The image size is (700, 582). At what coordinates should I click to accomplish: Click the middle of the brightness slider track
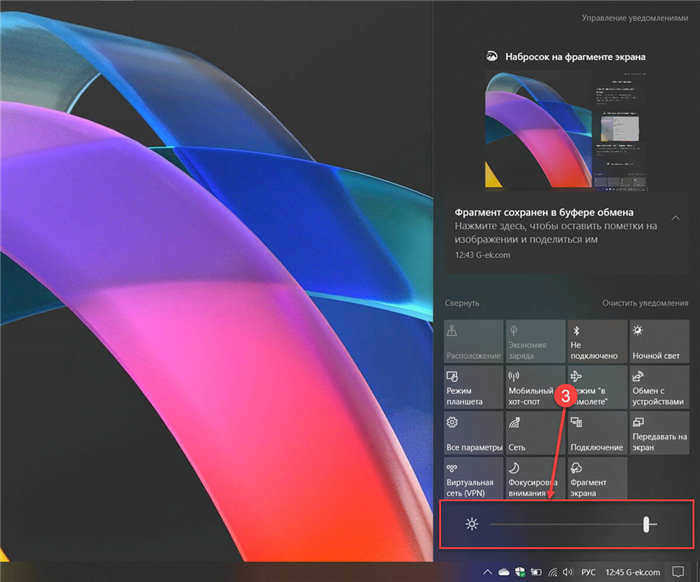click(x=573, y=524)
